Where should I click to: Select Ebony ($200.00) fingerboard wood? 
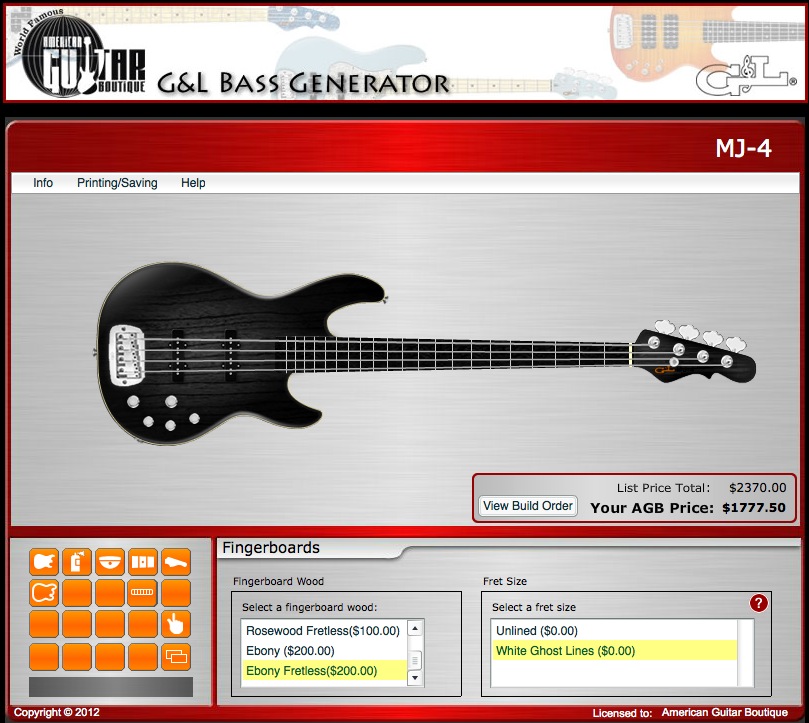[x=323, y=651]
